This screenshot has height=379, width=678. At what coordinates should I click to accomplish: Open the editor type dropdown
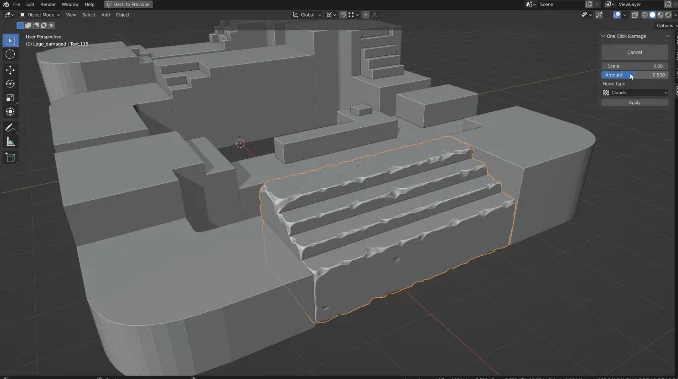pyautogui.click(x=9, y=15)
